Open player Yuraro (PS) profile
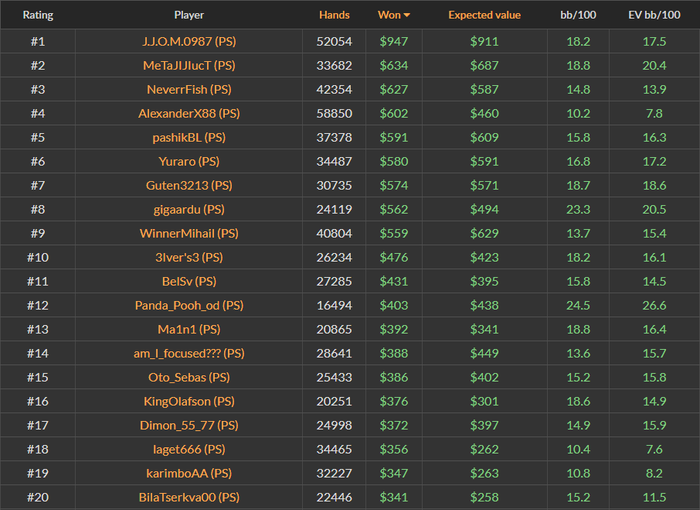 coord(189,161)
